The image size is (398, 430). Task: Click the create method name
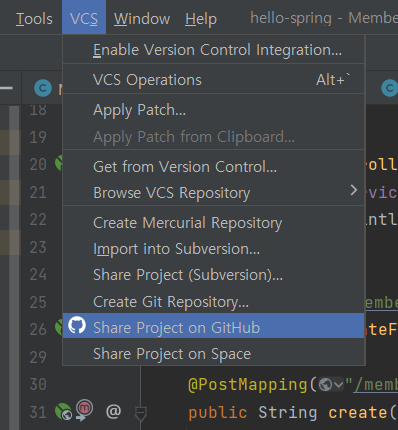point(358,413)
